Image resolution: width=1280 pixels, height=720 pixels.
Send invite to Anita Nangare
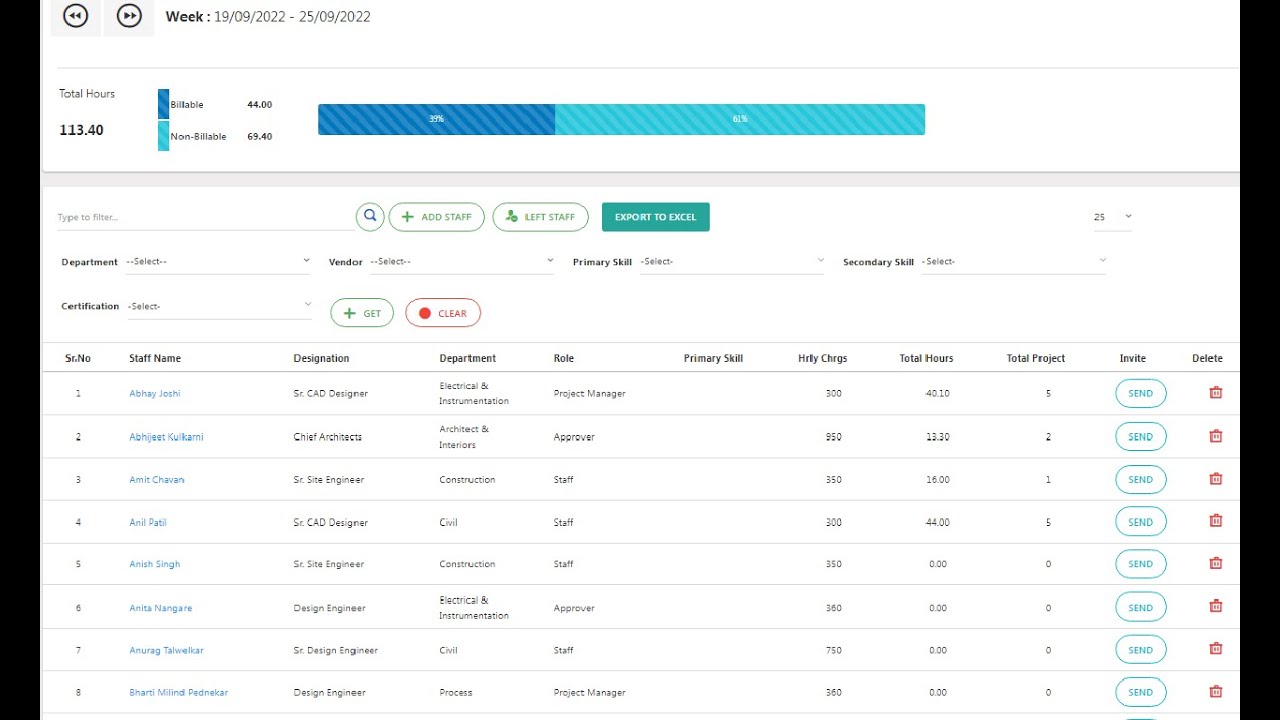[1141, 607]
